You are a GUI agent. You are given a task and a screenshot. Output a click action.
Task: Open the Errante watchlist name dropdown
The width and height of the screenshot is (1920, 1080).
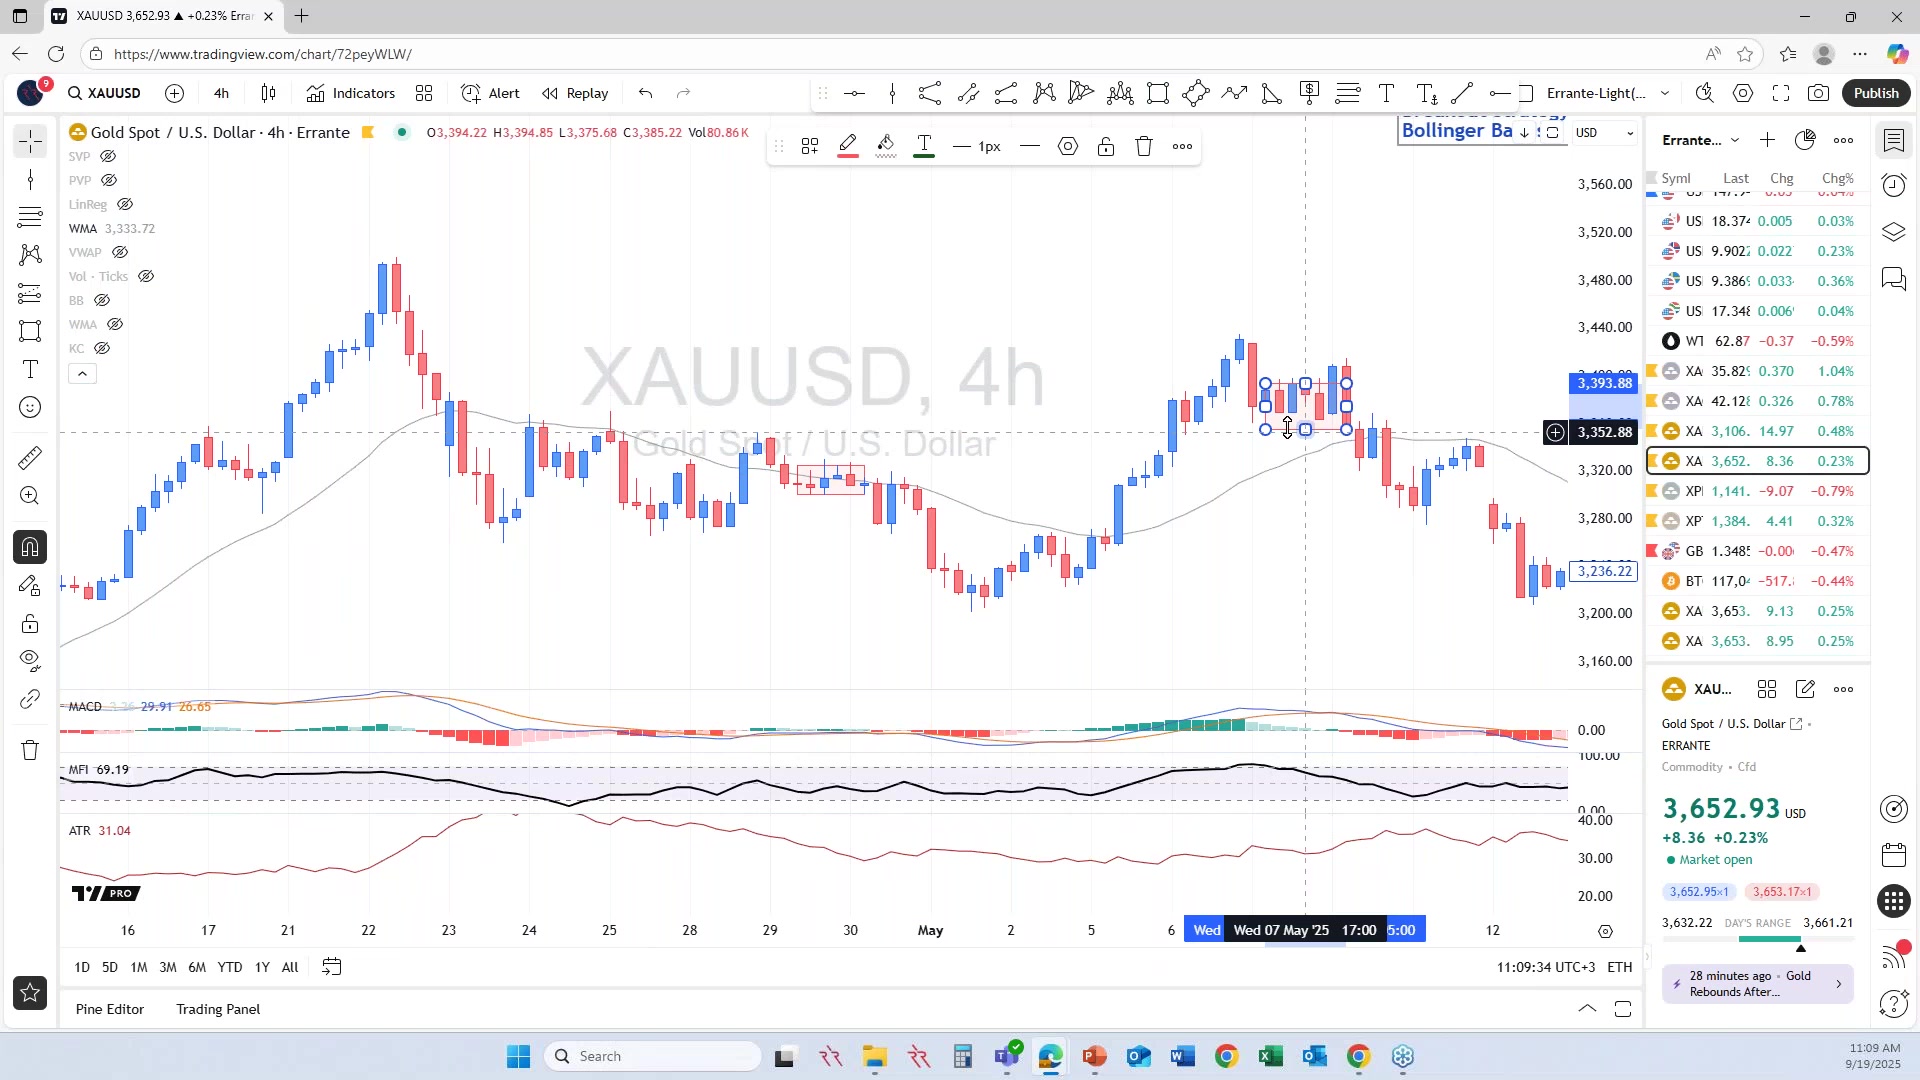1701,140
